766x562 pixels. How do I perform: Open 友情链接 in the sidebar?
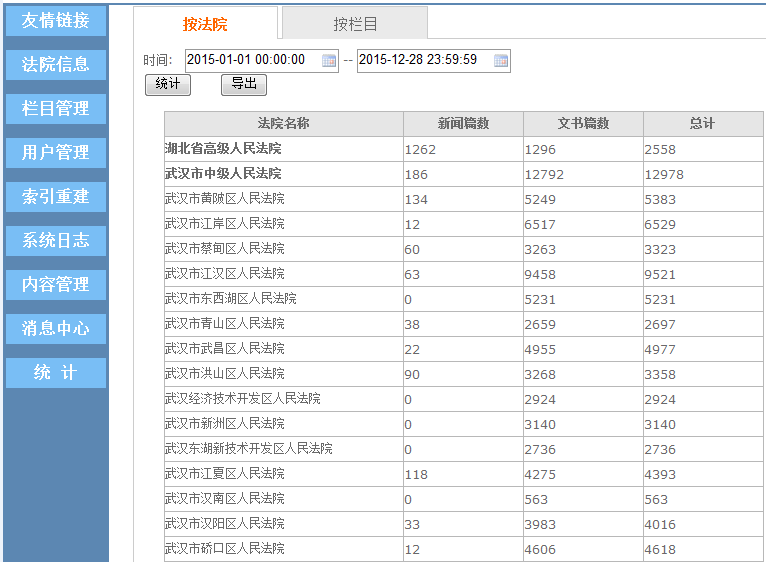(56, 21)
